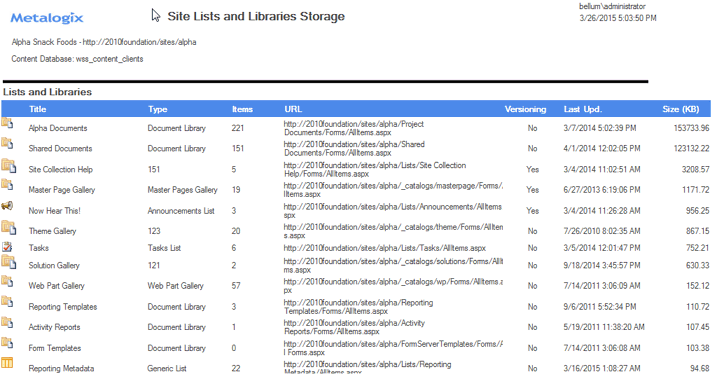
Task: Open the Activity Reports URL
Action: [354, 327]
